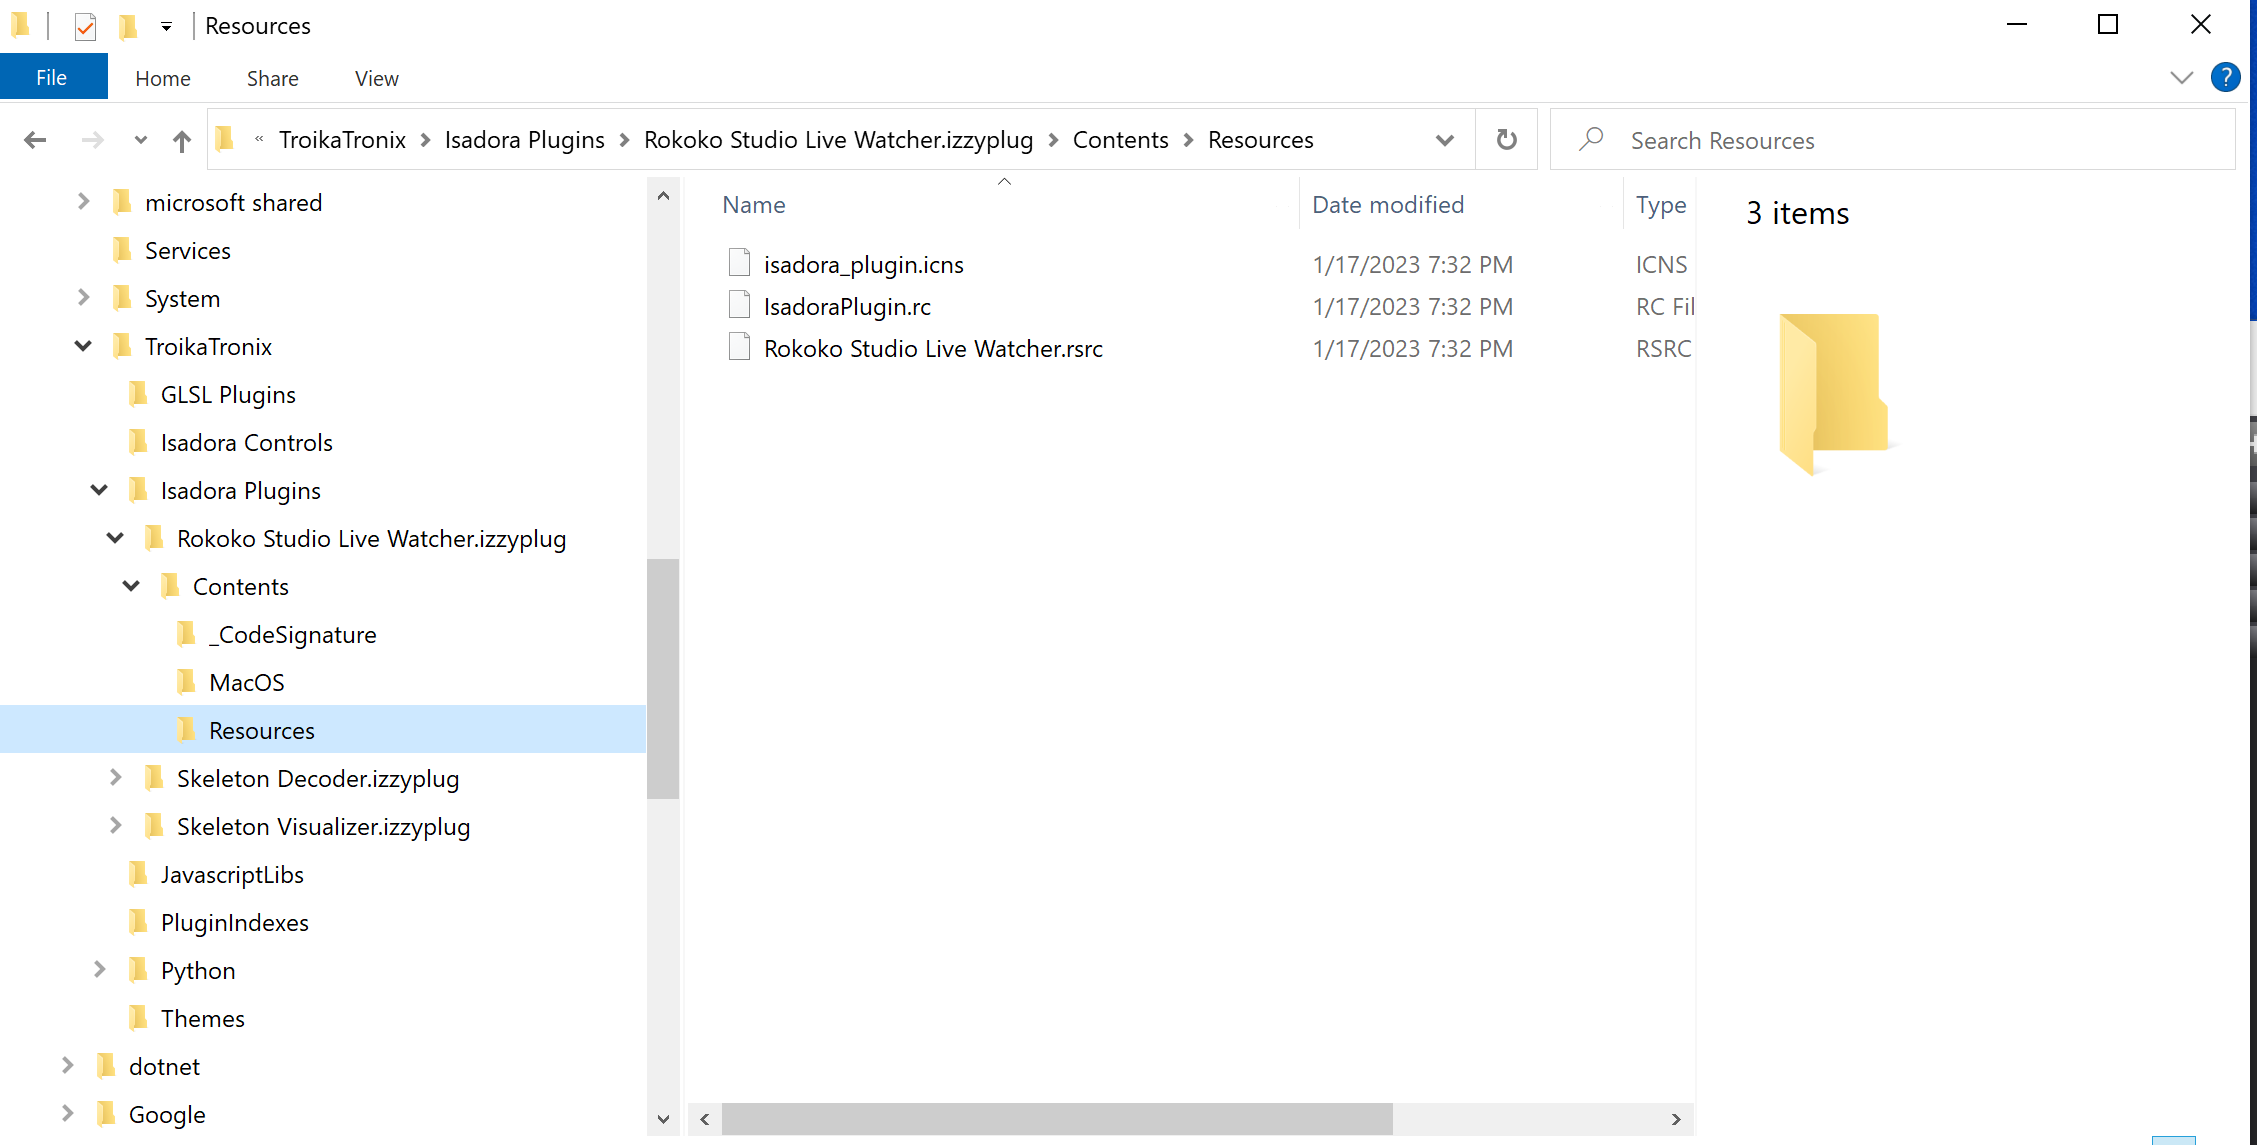
Task: Open the address bar history dropdown
Action: click(x=1444, y=140)
